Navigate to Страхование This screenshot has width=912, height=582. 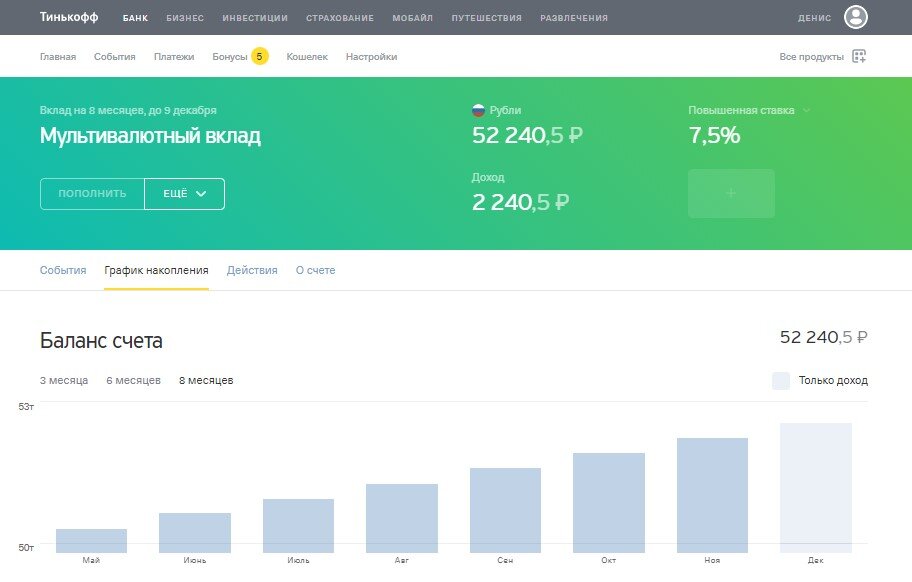(340, 18)
